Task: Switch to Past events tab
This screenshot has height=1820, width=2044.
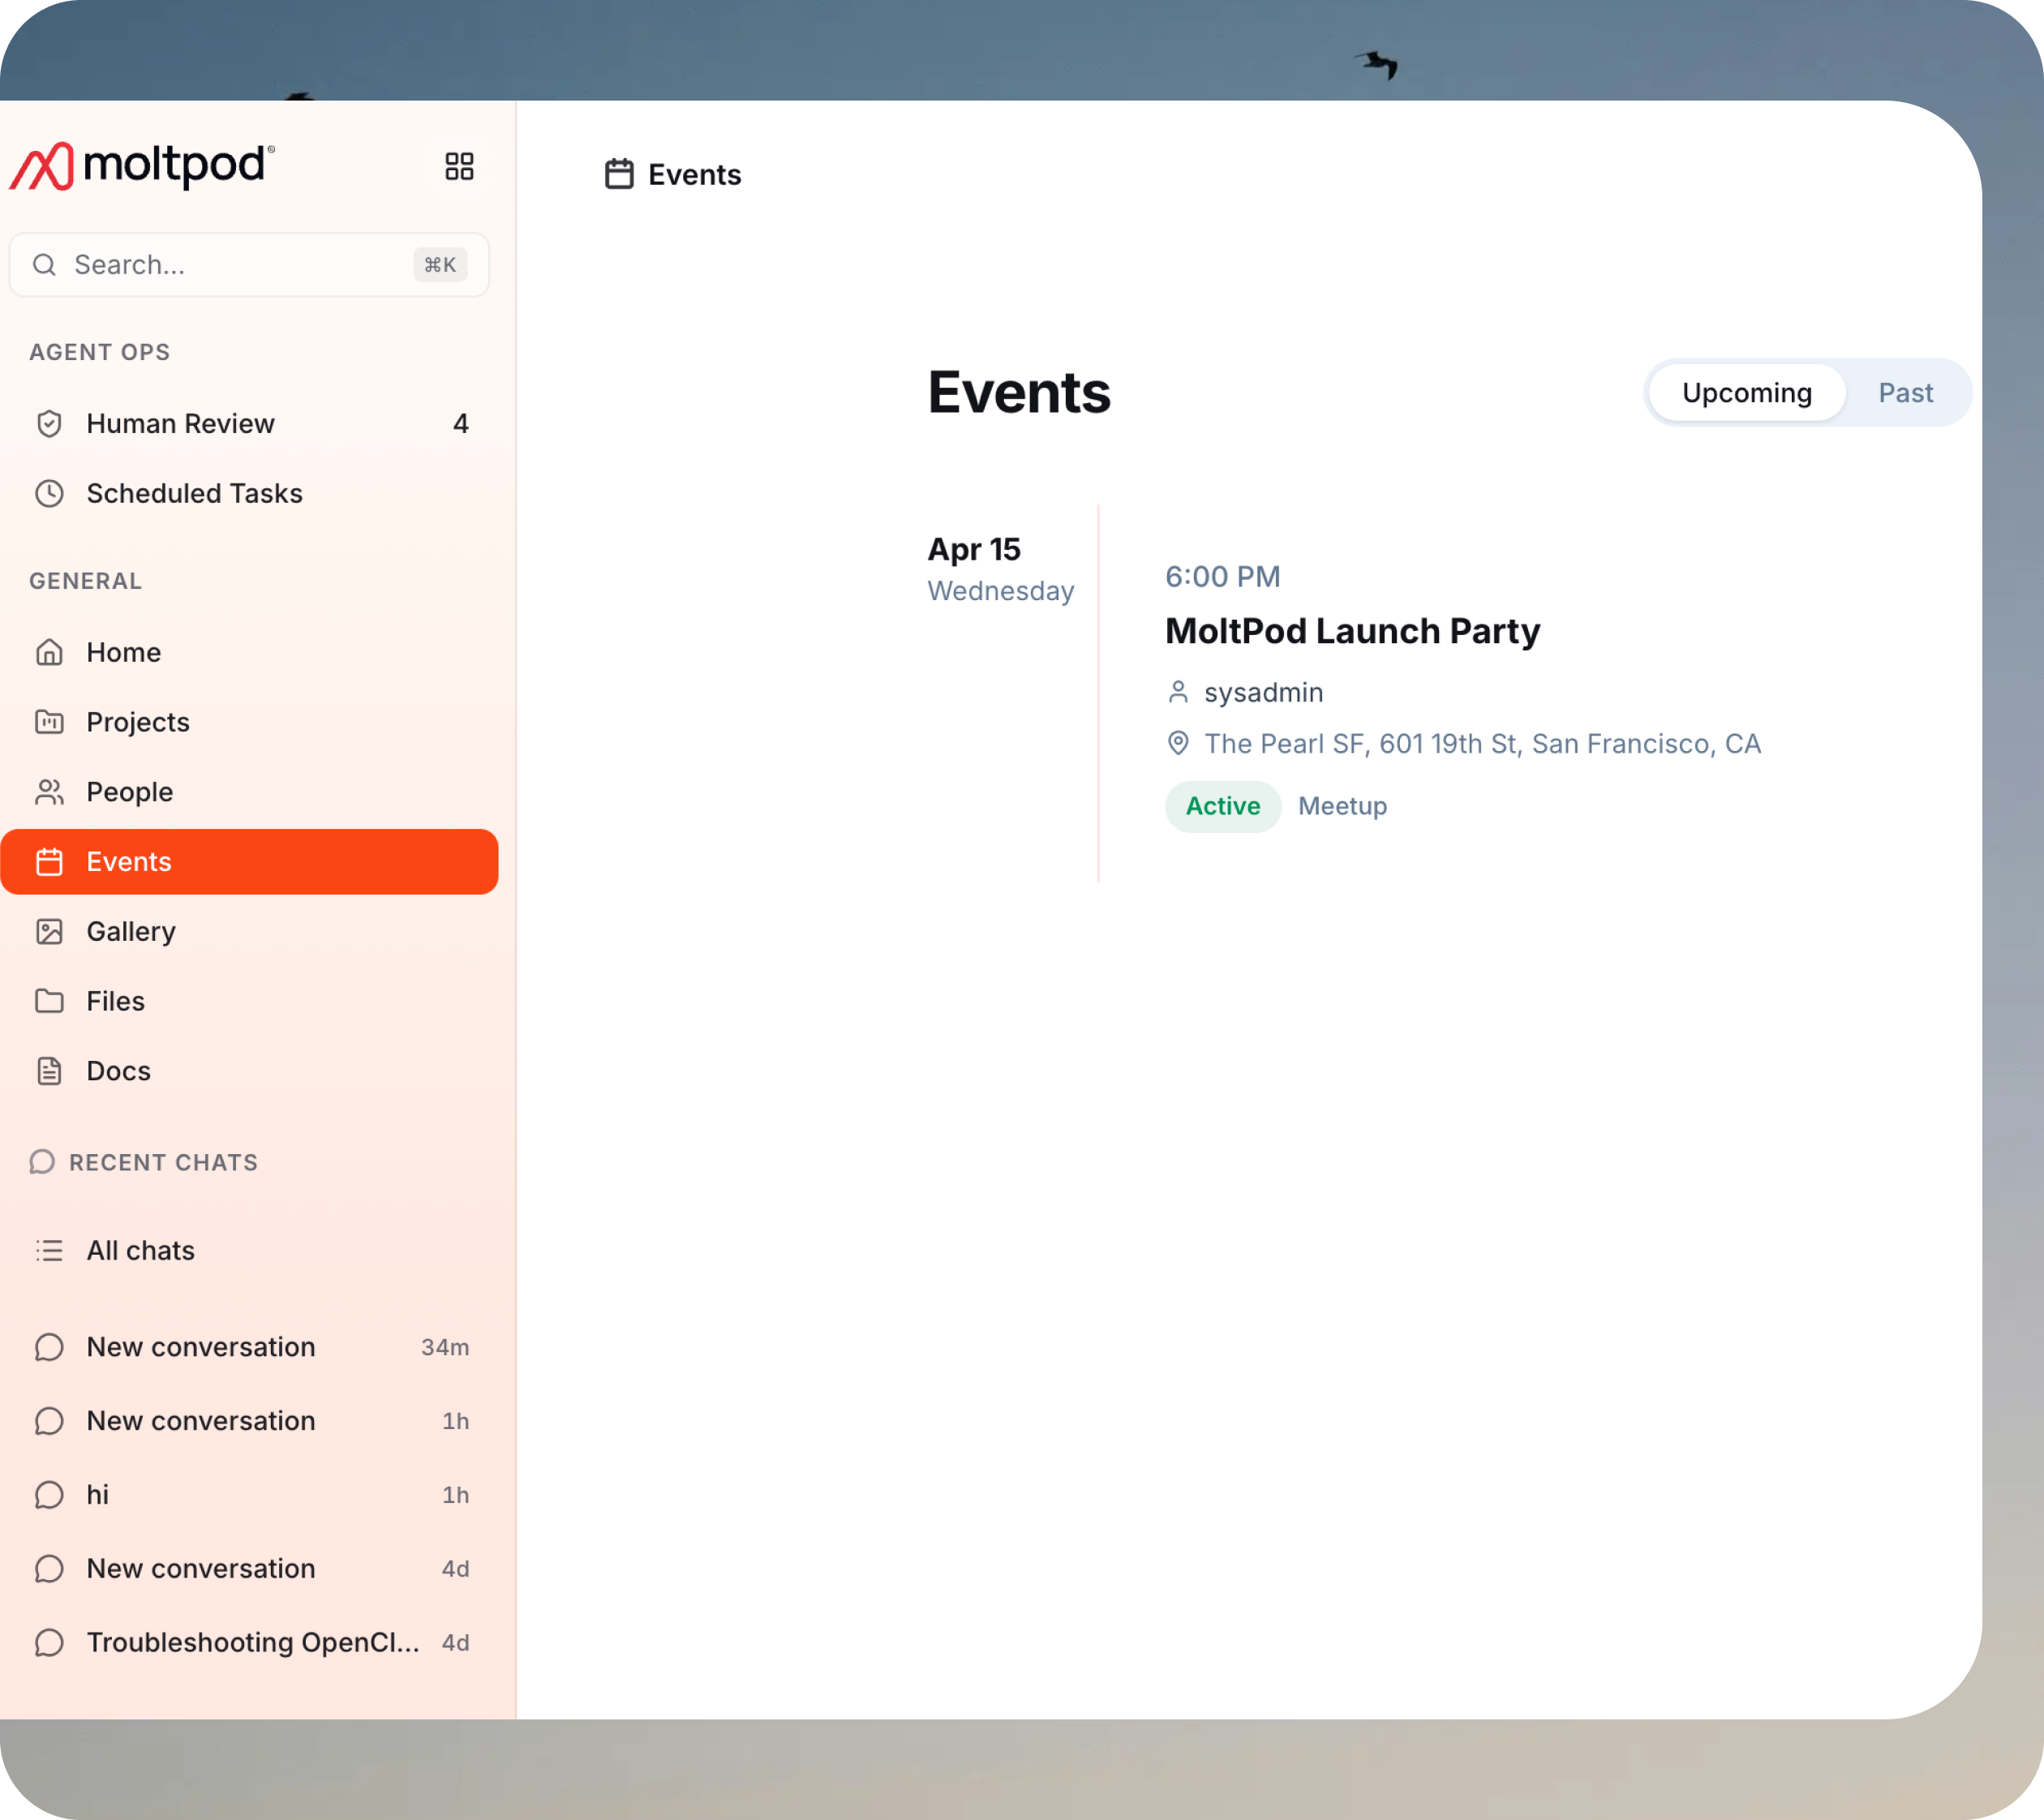Action: 1906,393
